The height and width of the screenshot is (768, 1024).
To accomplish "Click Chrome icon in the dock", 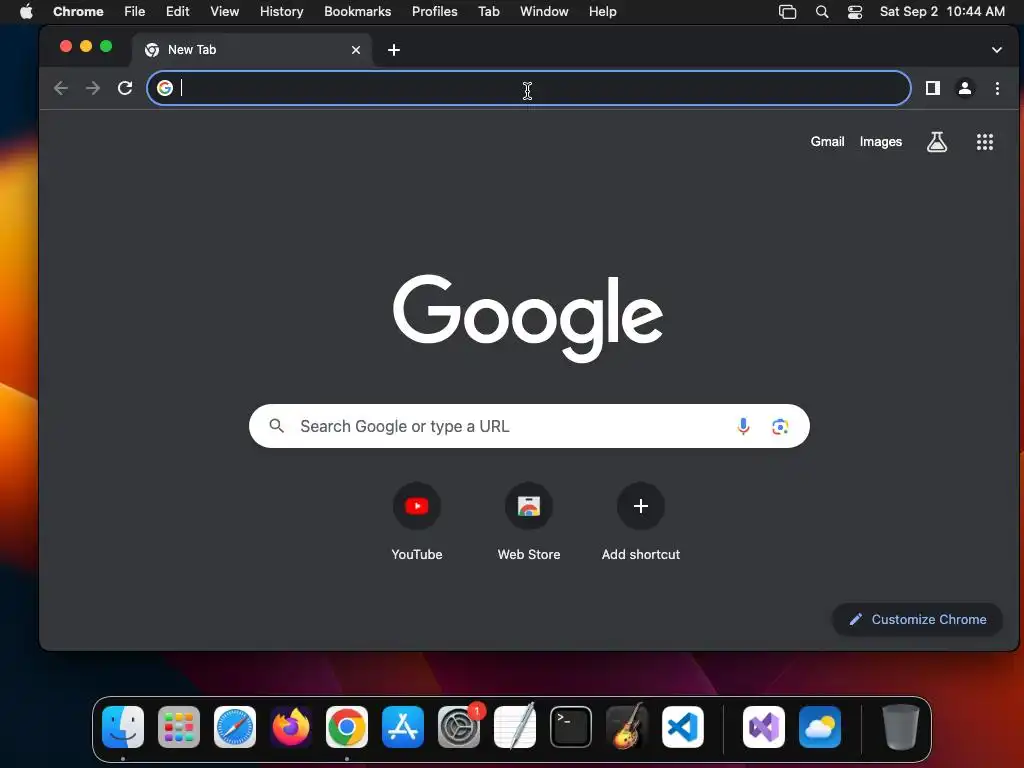I will 347,727.
